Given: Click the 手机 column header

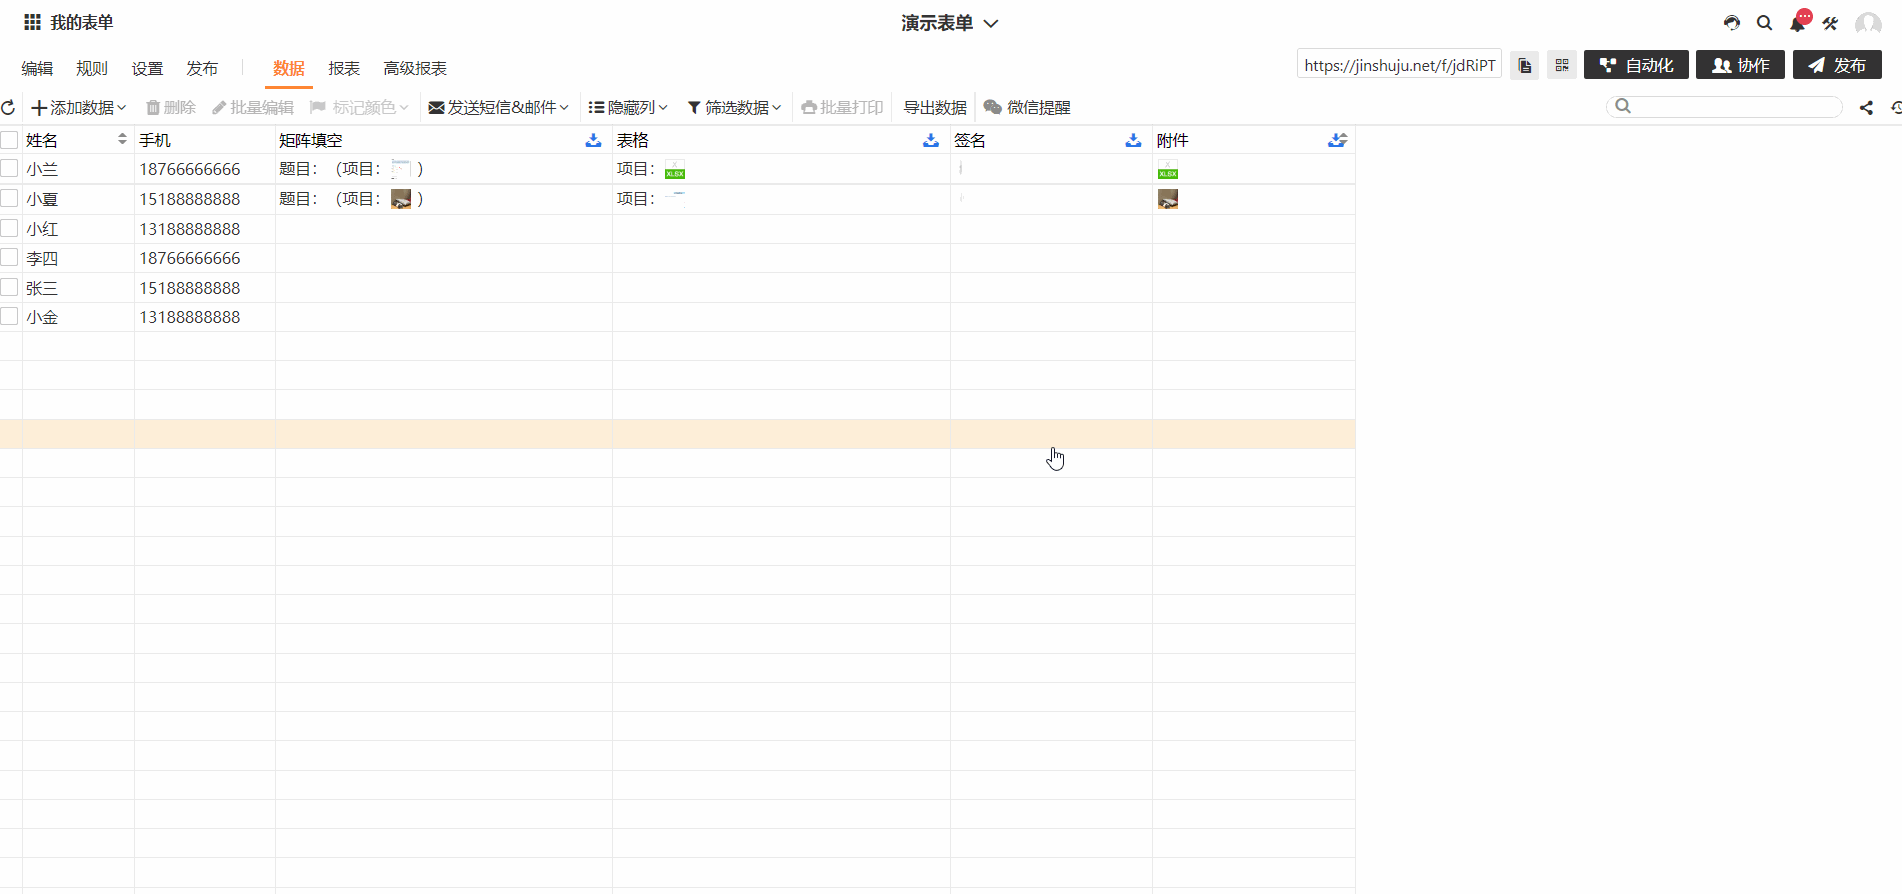Looking at the screenshot, I should click(205, 140).
